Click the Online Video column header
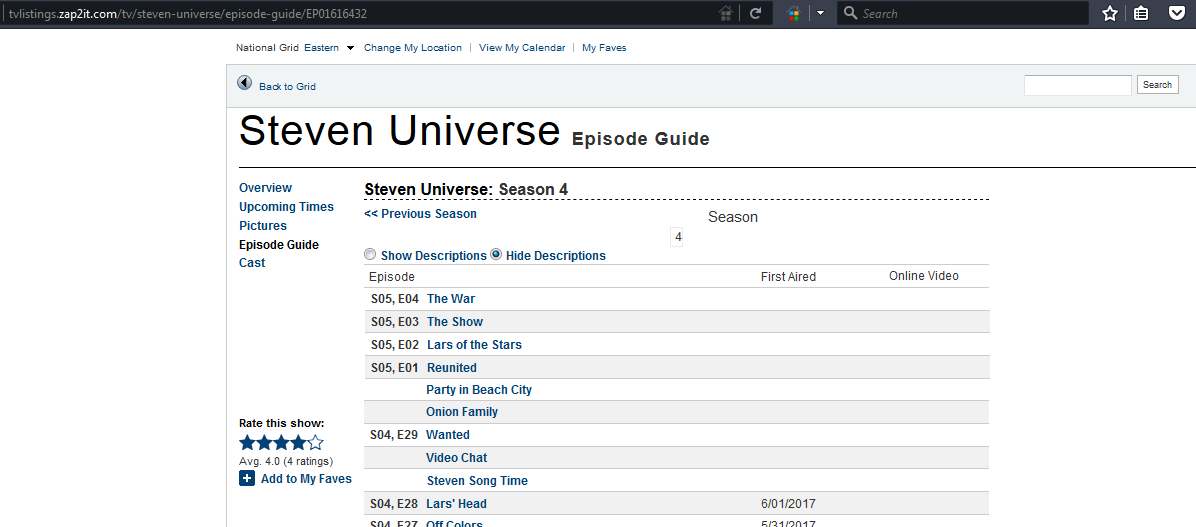The width and height of the screenshot is (1196, 527). coord(924,276)
